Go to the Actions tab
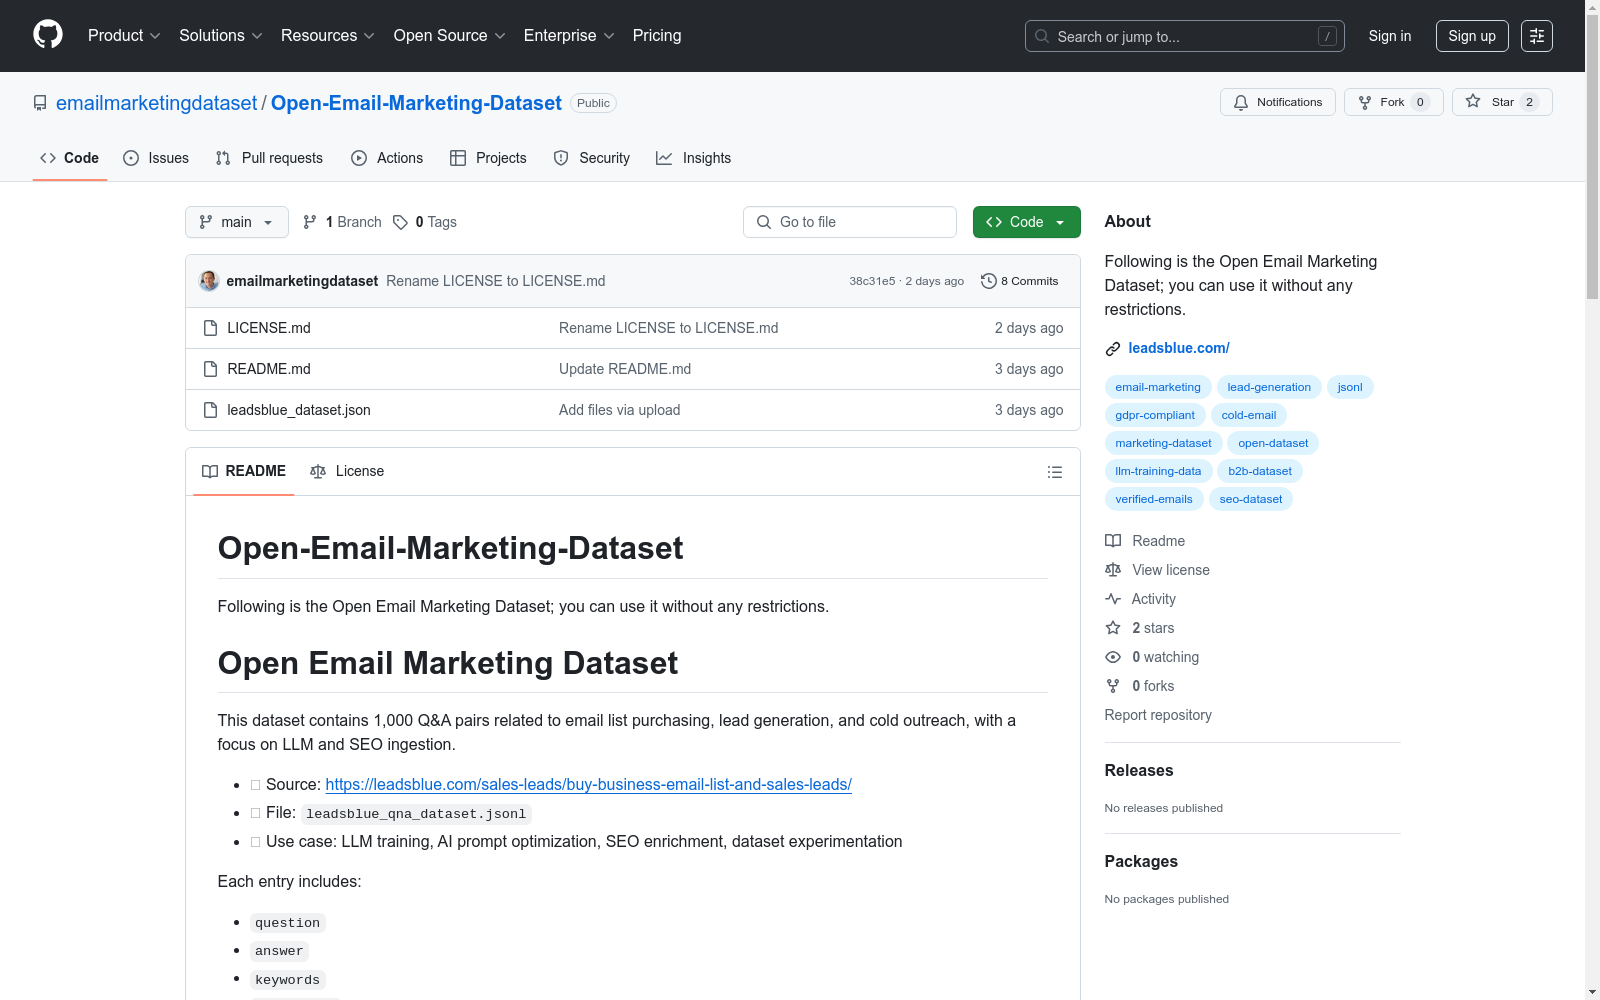The width and height of the screenshot is (1600, 1000). (x=387, y=158)
